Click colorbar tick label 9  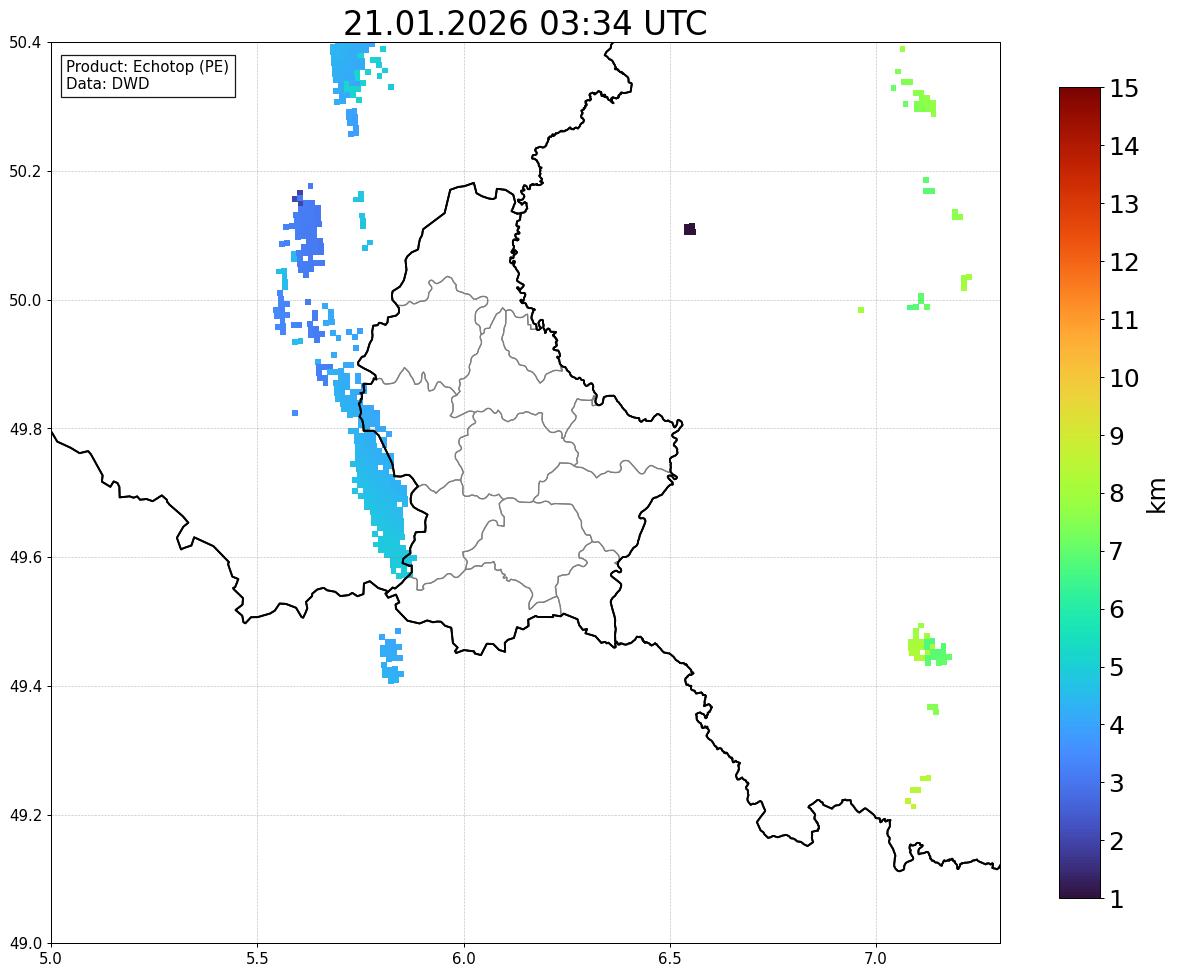(1117, 436)
